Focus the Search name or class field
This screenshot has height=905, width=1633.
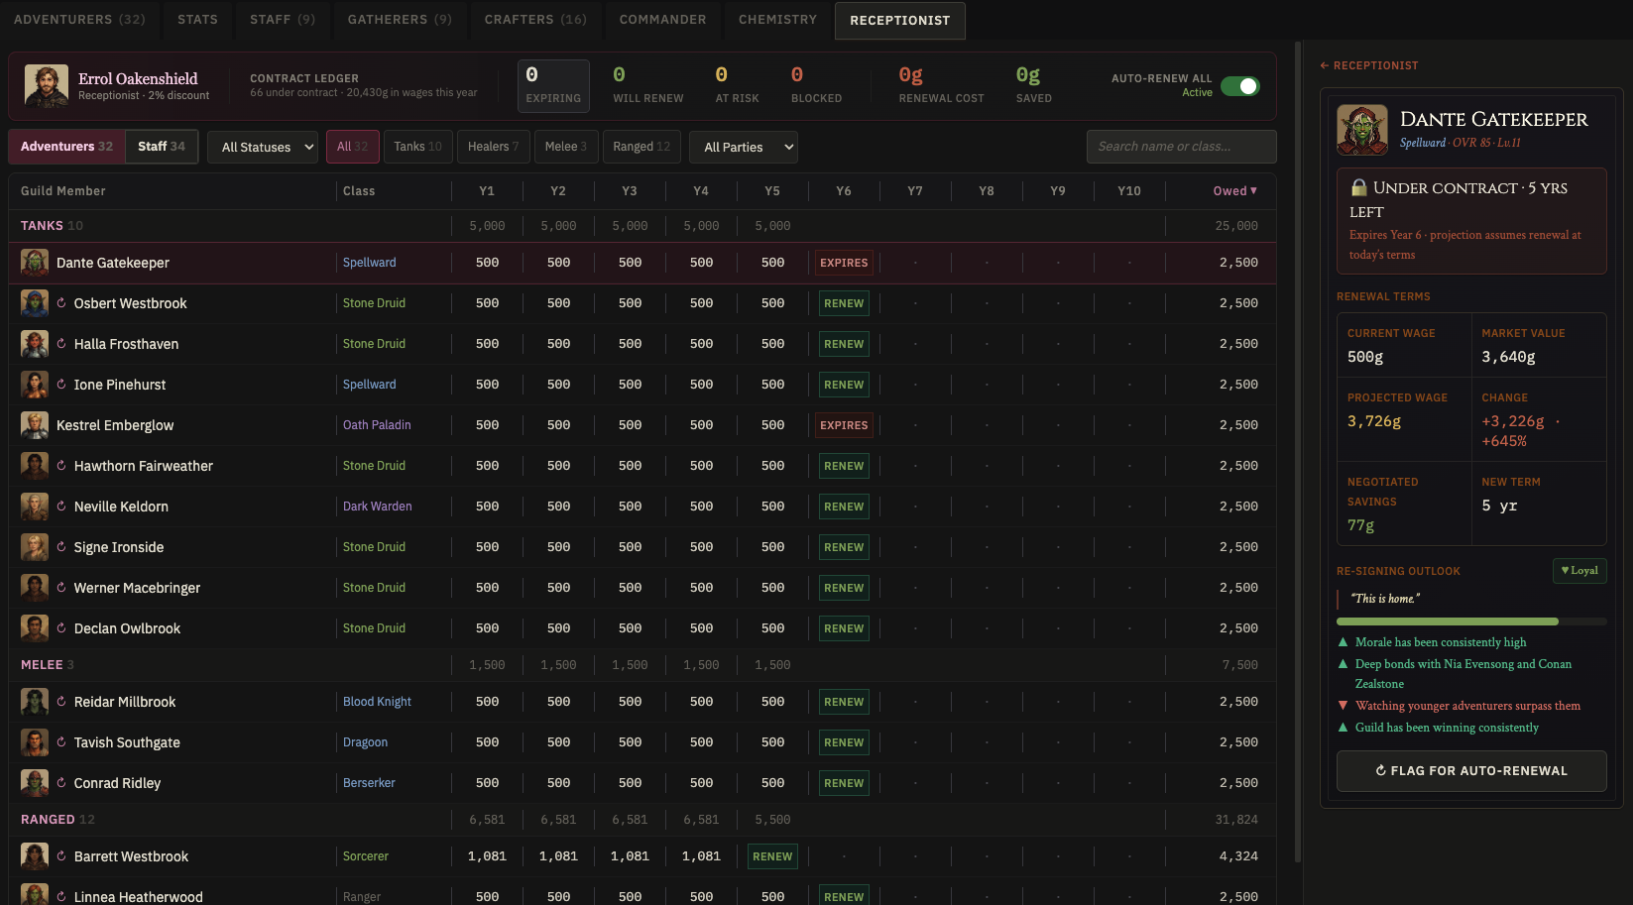coord(1181,147)
